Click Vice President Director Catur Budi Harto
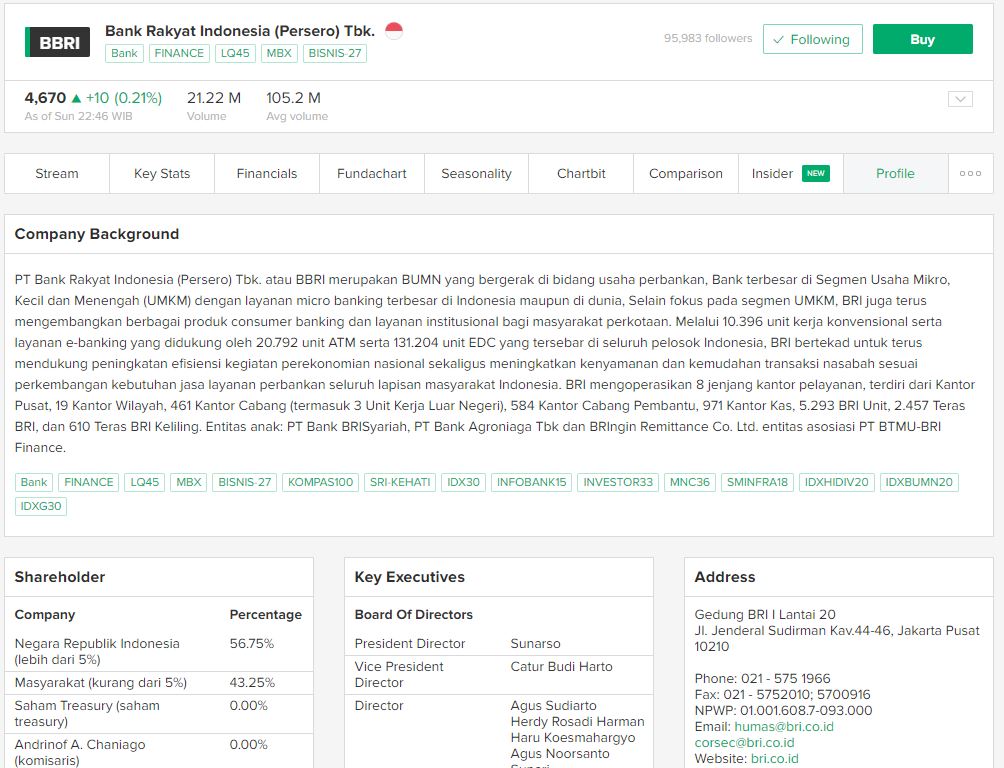 (562, 667)
